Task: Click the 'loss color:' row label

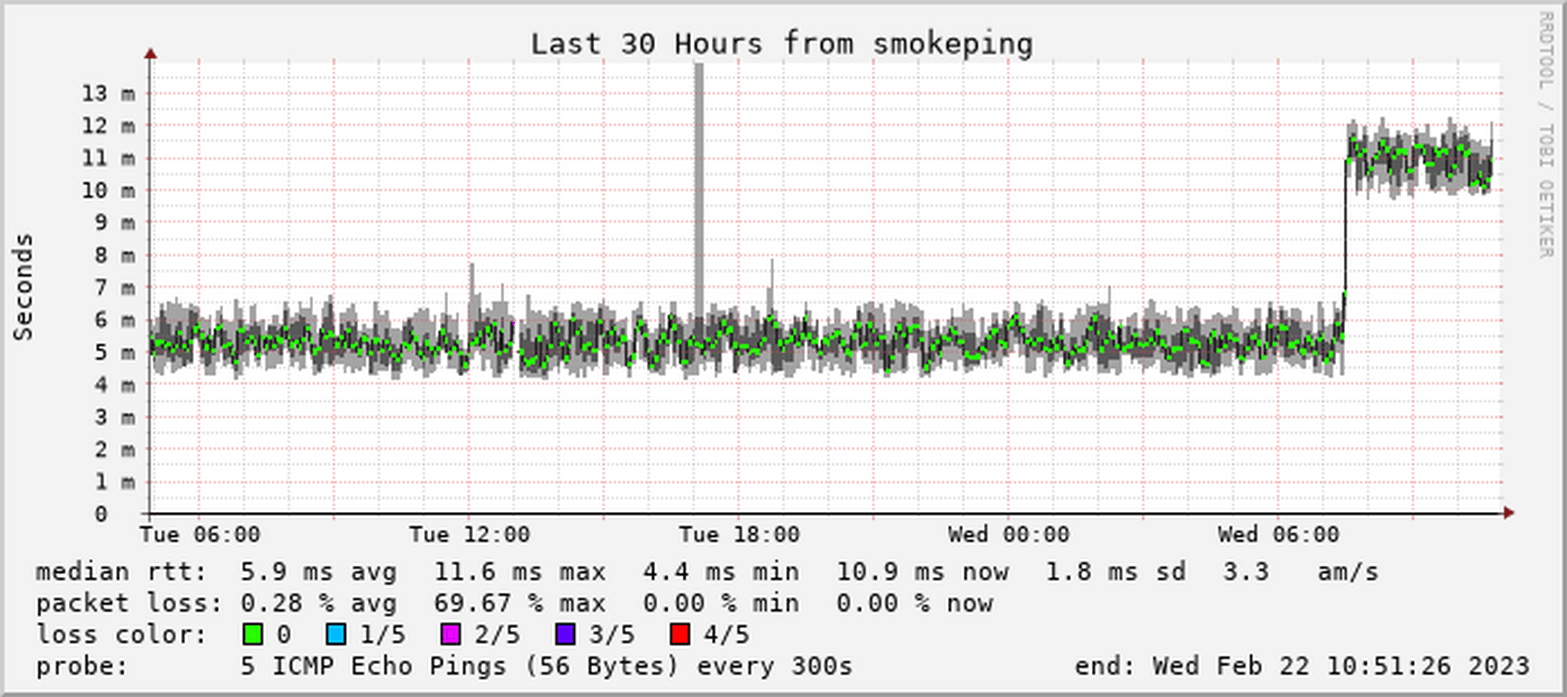Action: [121, 635]
